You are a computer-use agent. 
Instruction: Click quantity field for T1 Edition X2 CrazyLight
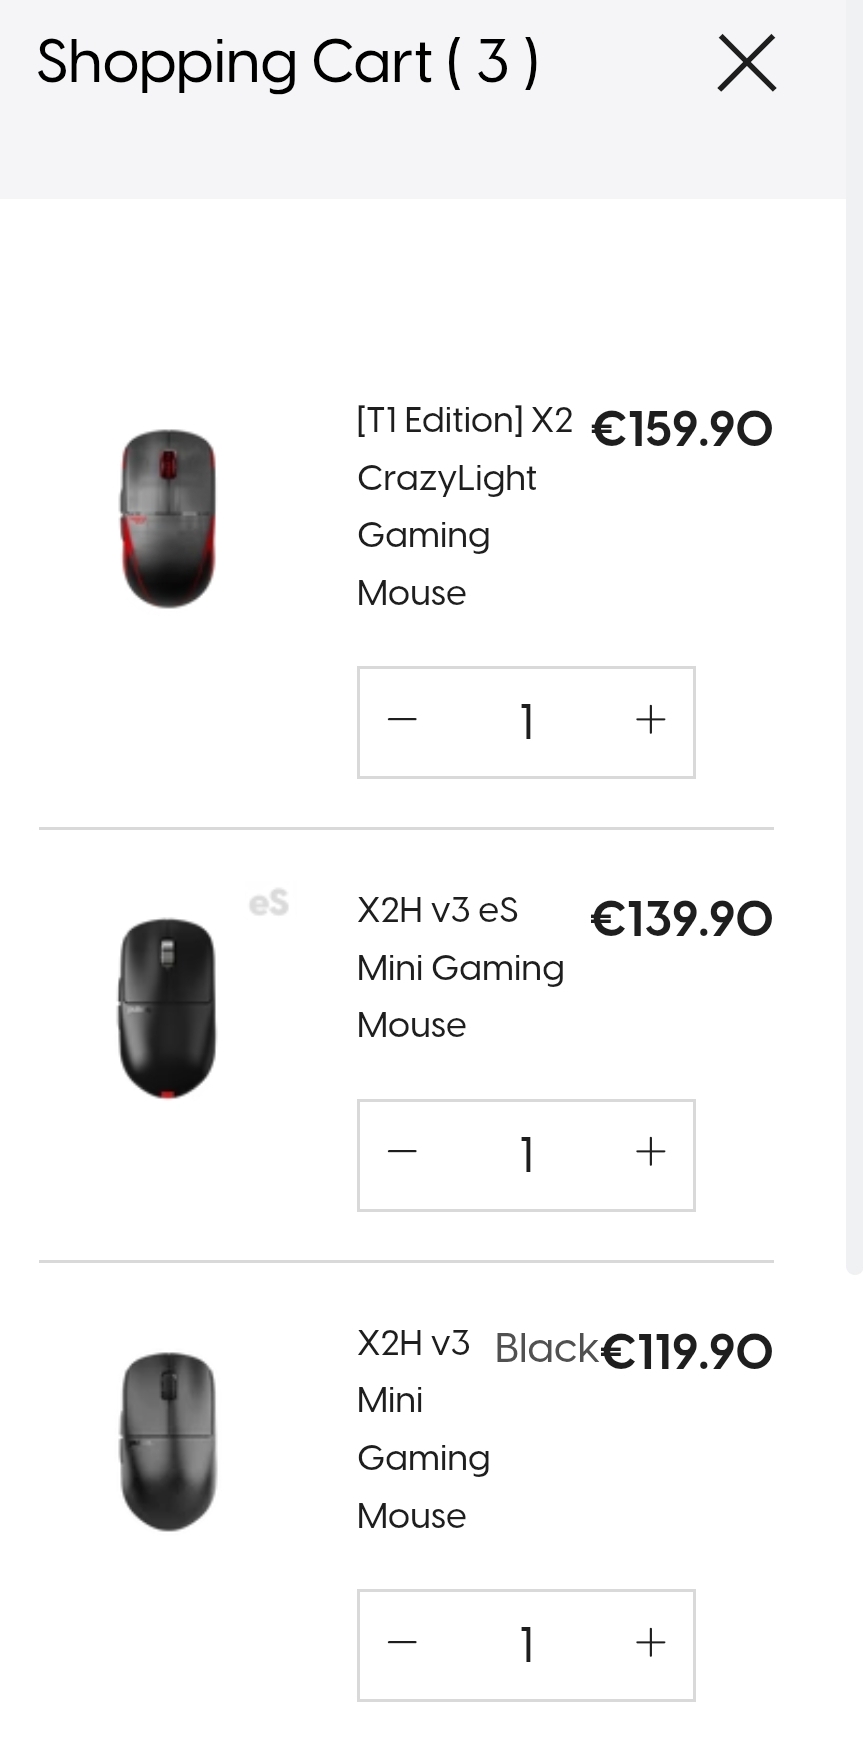coord(526,722)
